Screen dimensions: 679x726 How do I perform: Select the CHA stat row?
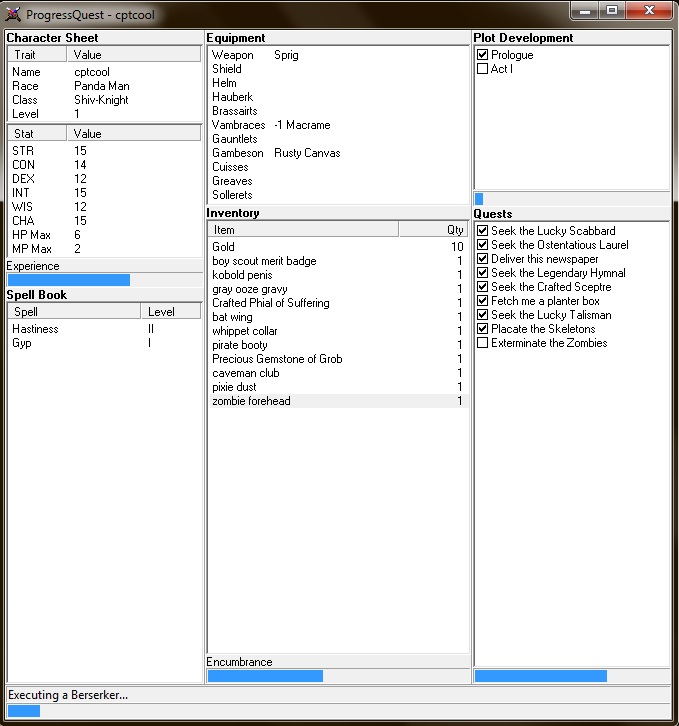tap(104, 220)
